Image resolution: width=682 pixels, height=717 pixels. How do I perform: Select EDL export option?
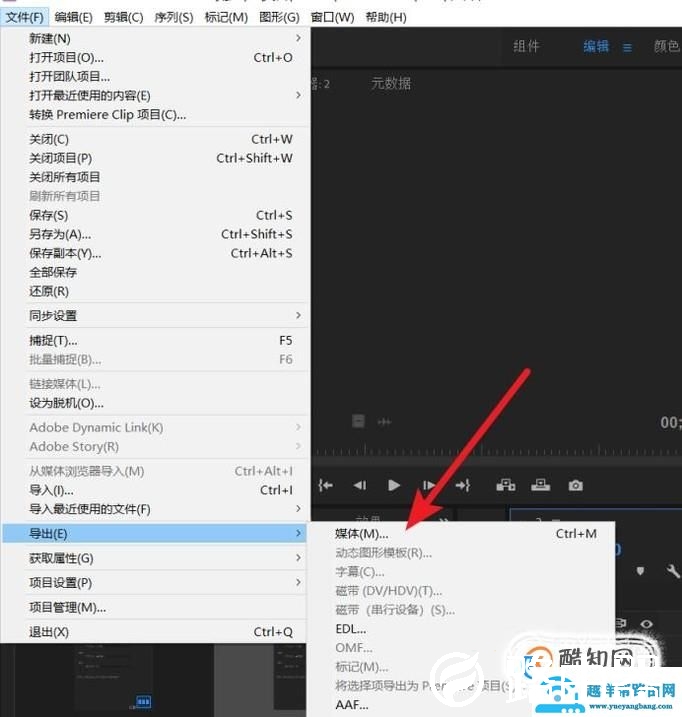(462, 629)
